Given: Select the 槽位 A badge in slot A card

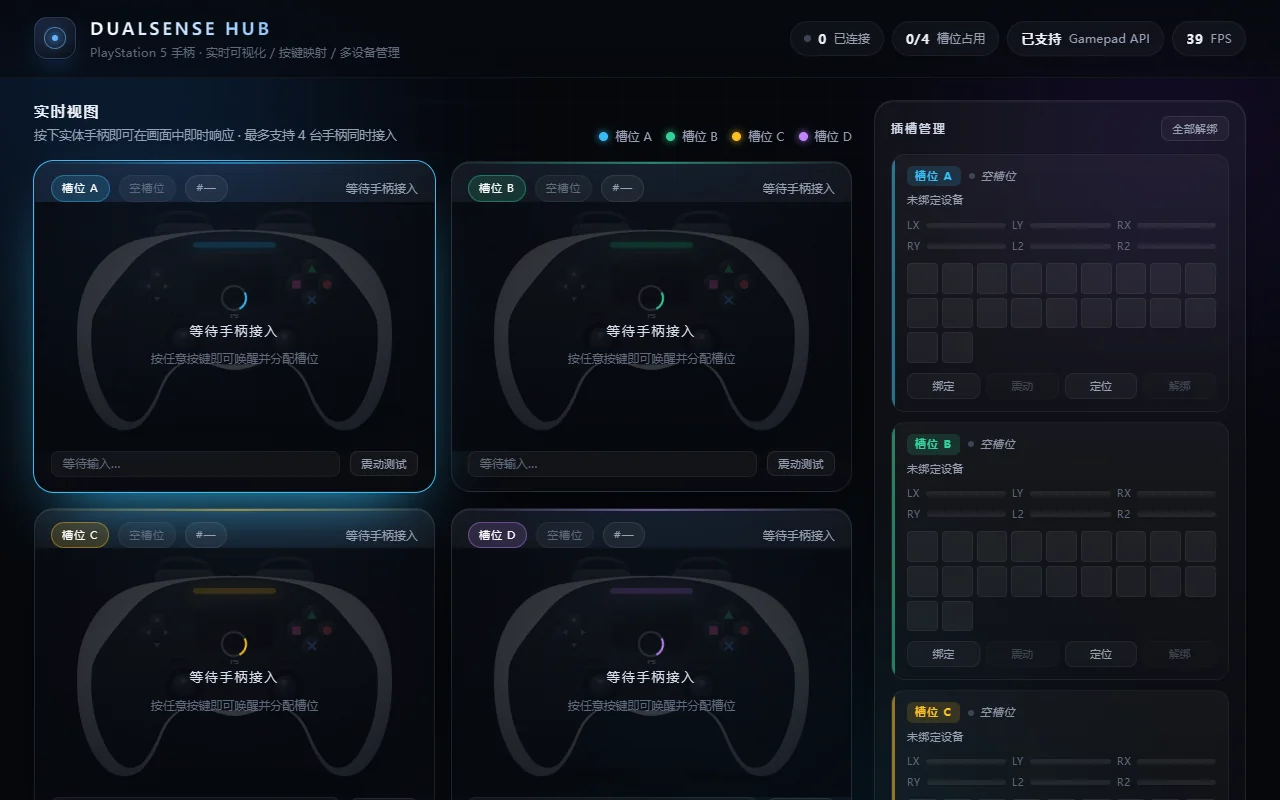Looking at the screenshot, I should pyautogui.click(x=80, y=188).
